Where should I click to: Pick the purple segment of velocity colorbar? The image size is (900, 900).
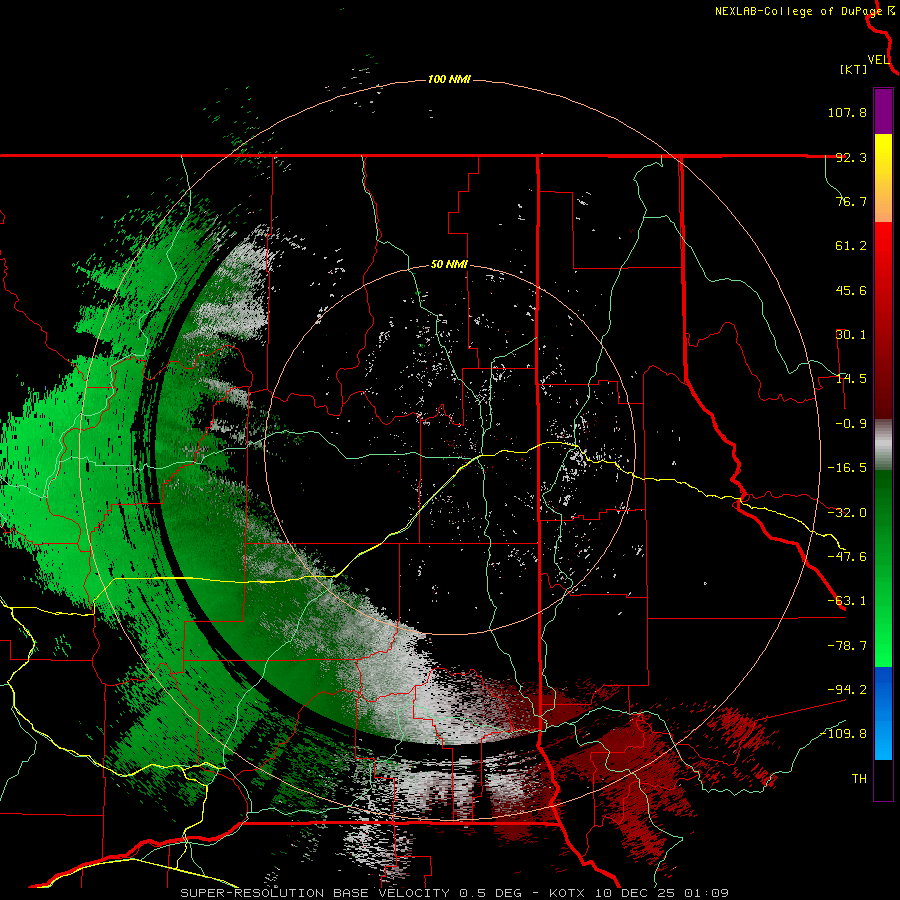click(883, 111)
